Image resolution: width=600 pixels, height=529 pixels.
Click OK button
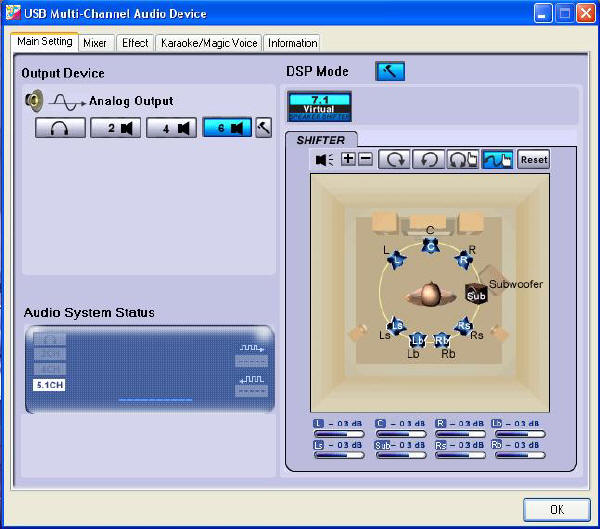(557, 509)
